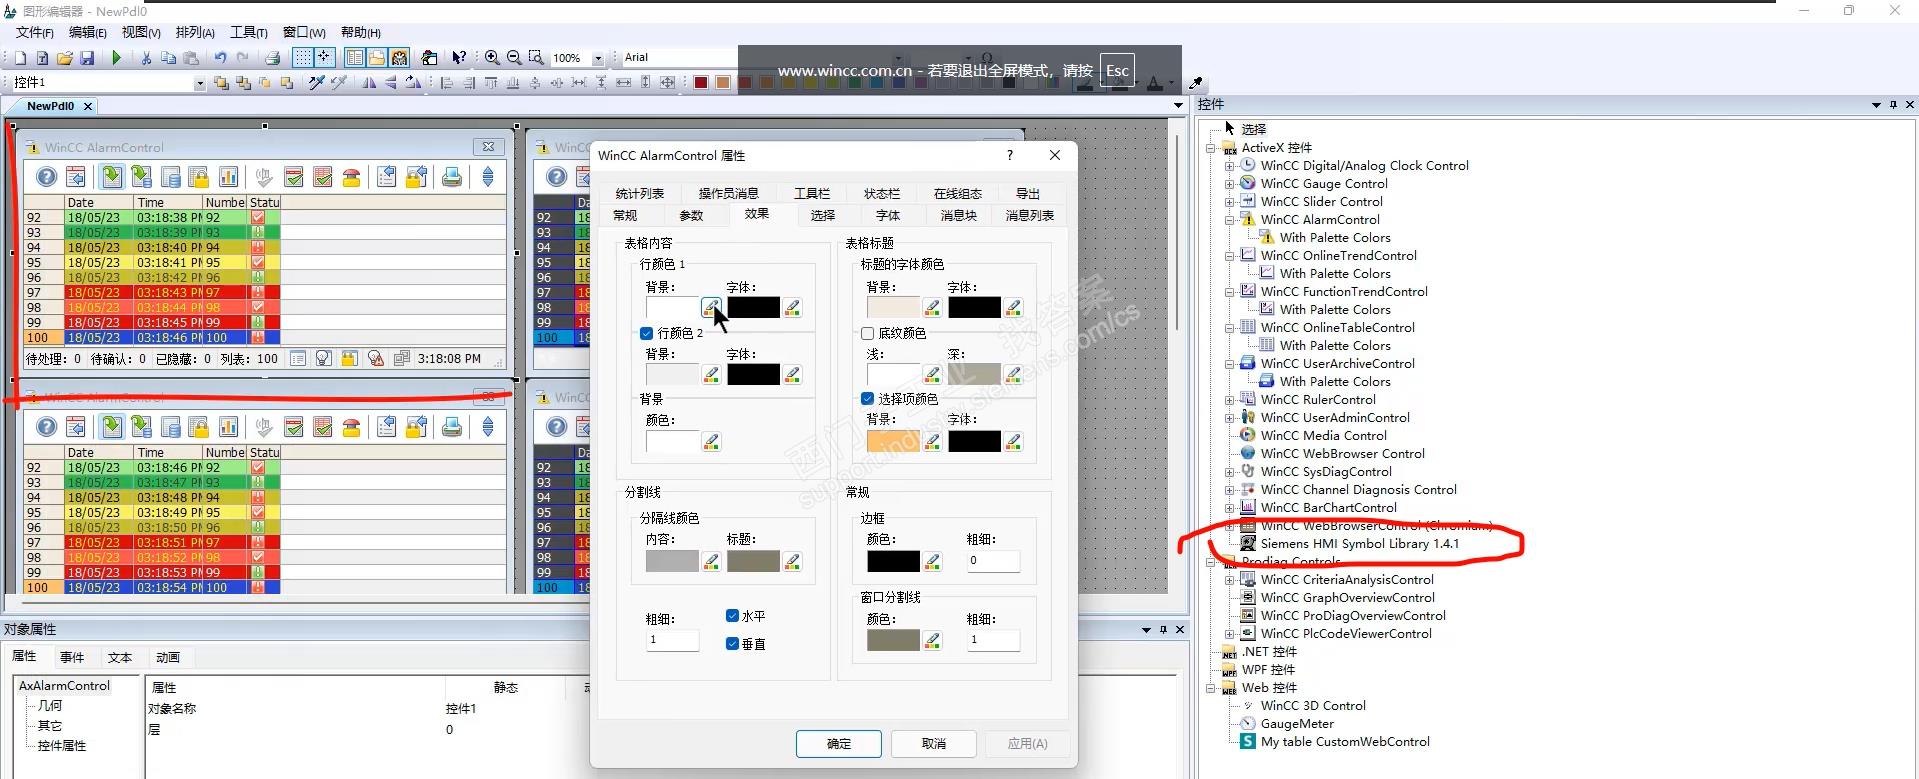Click the What's This help cursor icon

pyautogui.click(x=459, y=58)
